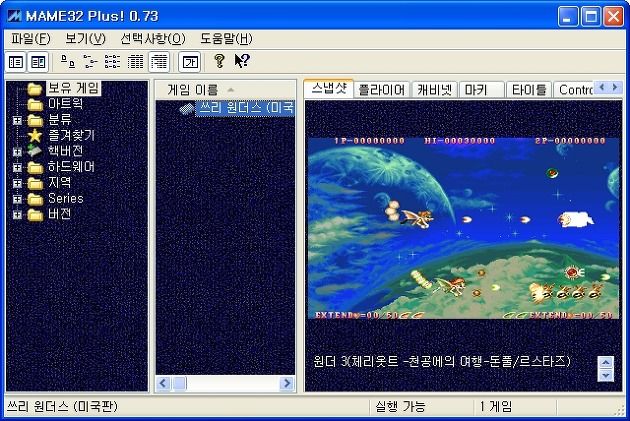Switch to grouped view icon
The height and width of the screenshot is (421, 630).
(x=159, y=62)
